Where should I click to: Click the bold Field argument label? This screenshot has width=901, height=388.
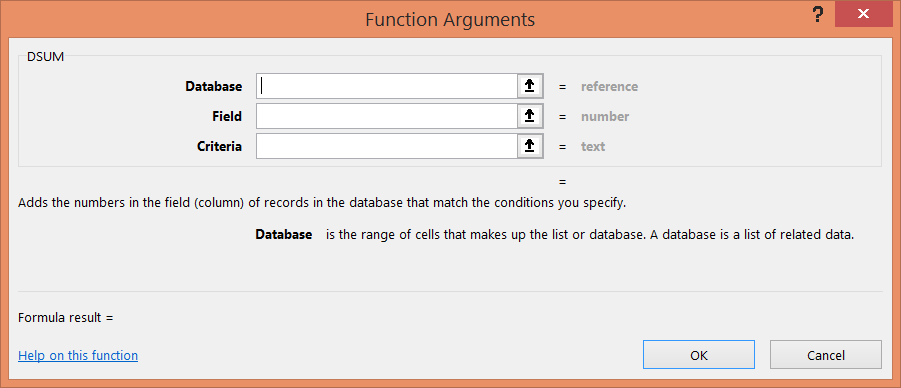(226, 116)
